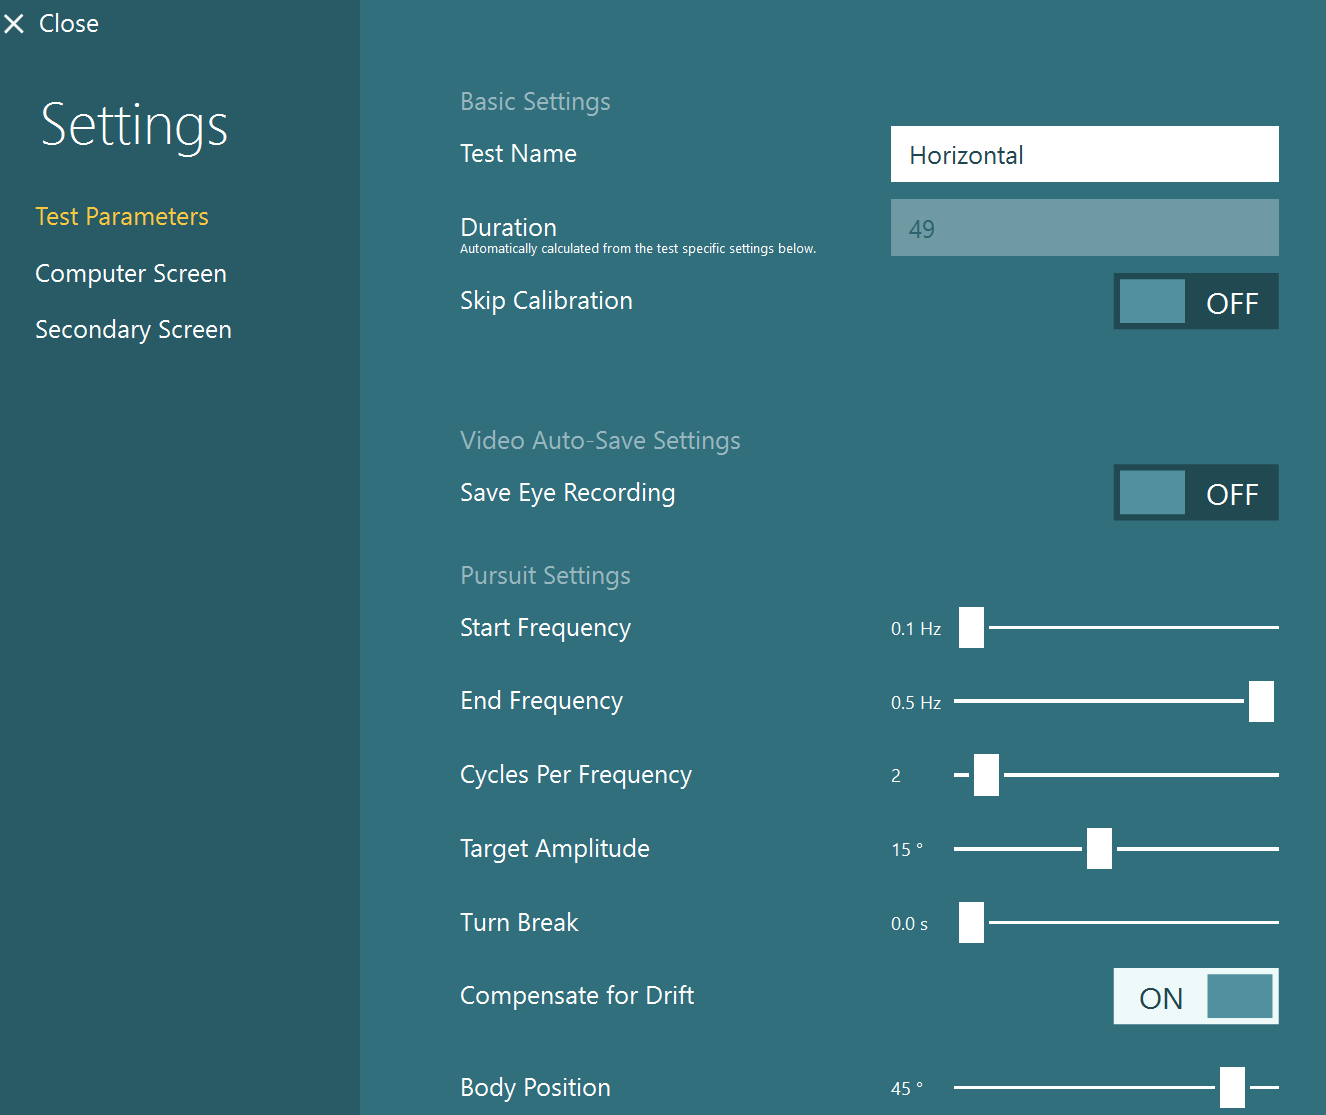Open the Secondary Screen settings page
Image resolution: width=1326 pixels, height=1115 pixels.
point(133,329)
